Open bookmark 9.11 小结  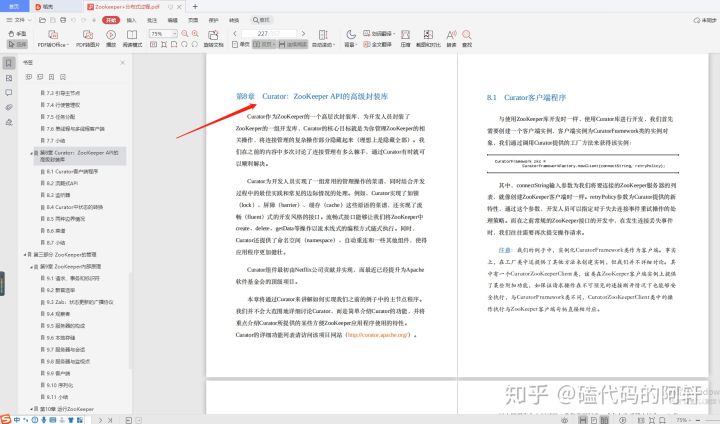pyautogui.click(x=57, y=397)
